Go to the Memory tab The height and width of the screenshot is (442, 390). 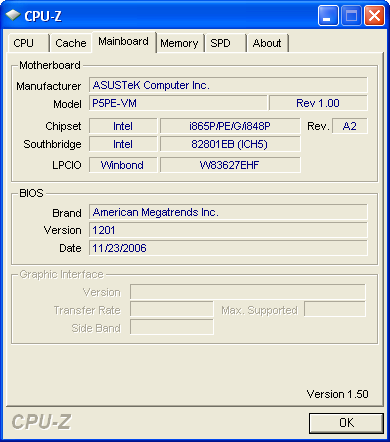pos(180,43)
